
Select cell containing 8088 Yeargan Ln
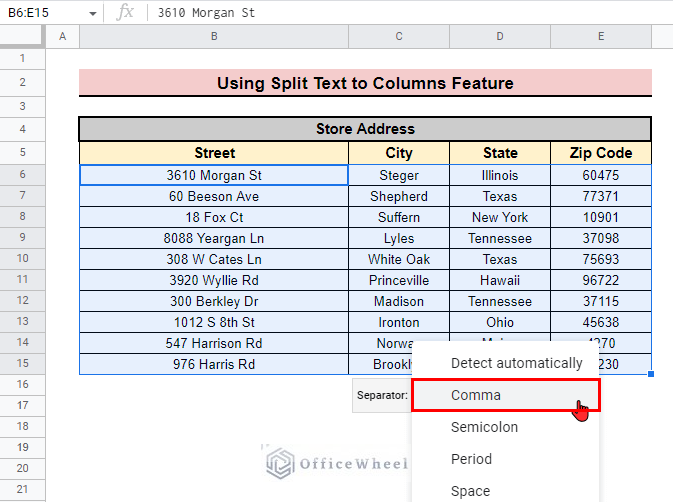(x=214, y=238)
